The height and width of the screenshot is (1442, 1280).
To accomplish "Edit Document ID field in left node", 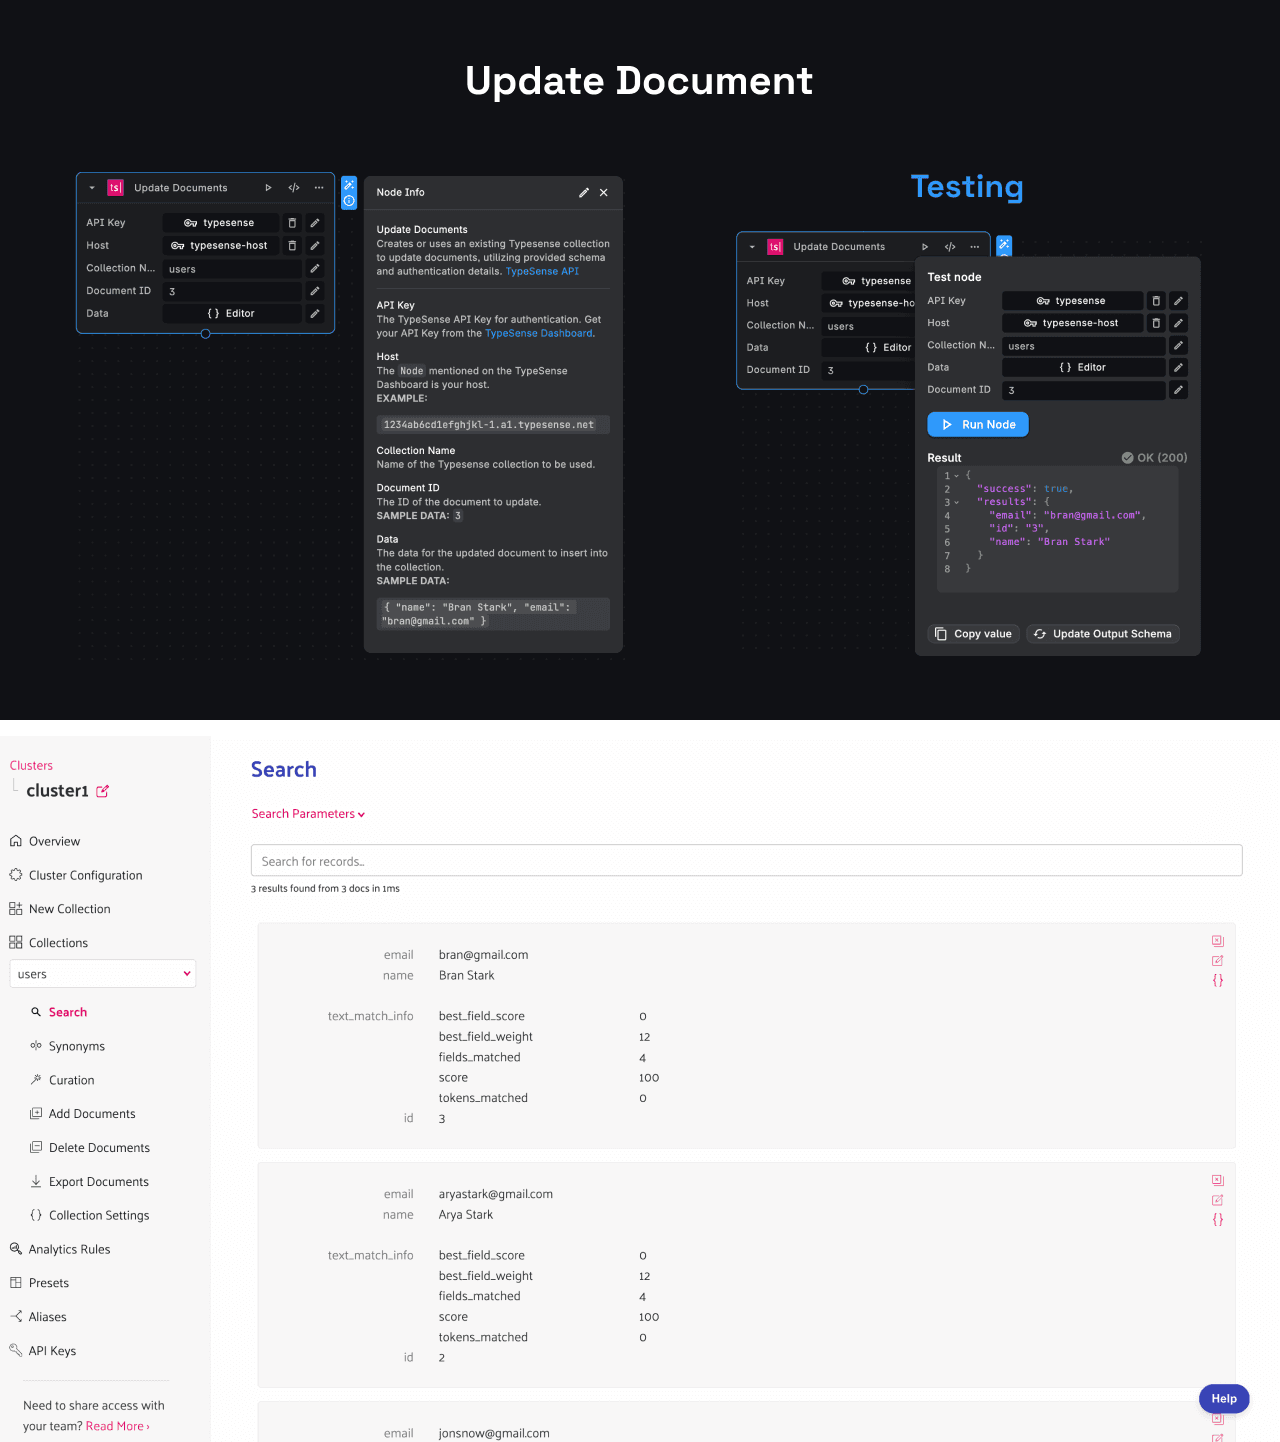I will 315,291.
